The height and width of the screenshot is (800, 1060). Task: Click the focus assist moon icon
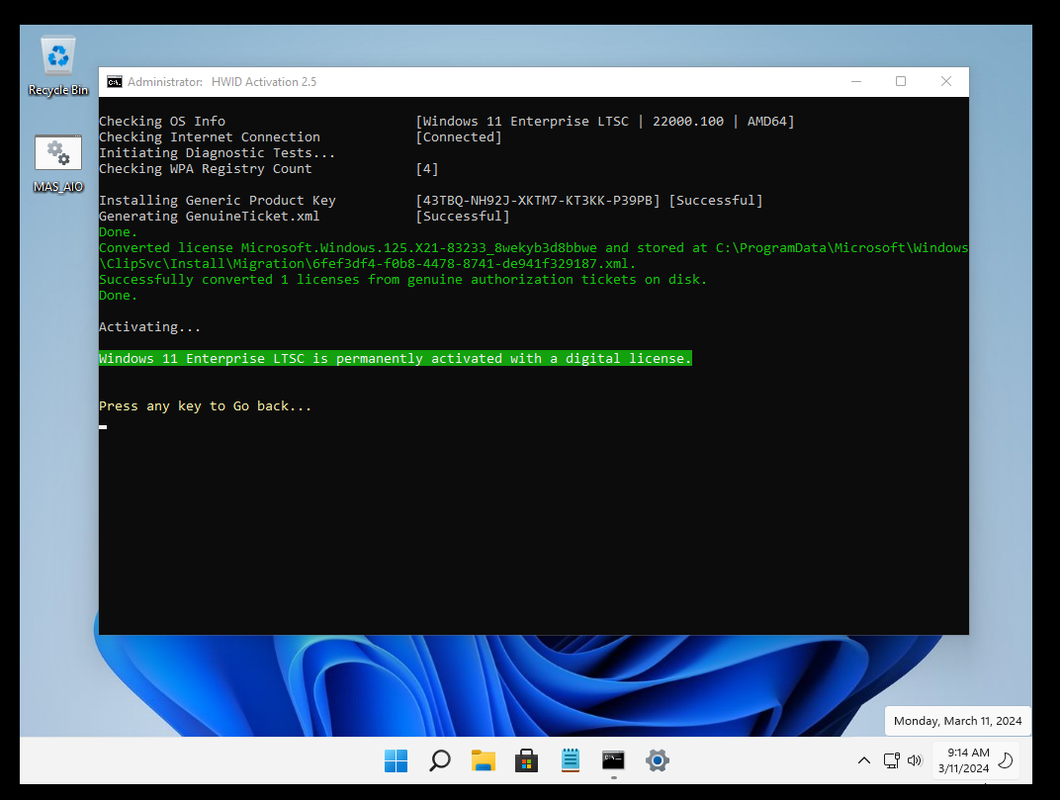coord(1006,761)
